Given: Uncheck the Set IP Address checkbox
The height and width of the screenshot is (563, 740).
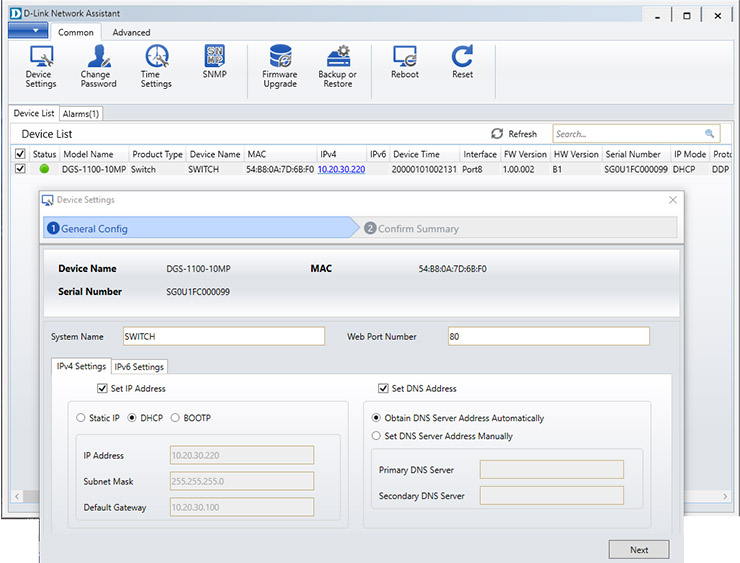Looking at the screenshot, I should coord(103,388).
